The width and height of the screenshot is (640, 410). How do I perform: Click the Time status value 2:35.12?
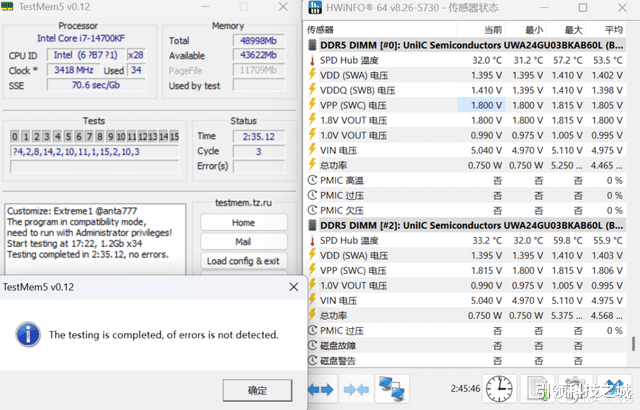coord(258,137)
